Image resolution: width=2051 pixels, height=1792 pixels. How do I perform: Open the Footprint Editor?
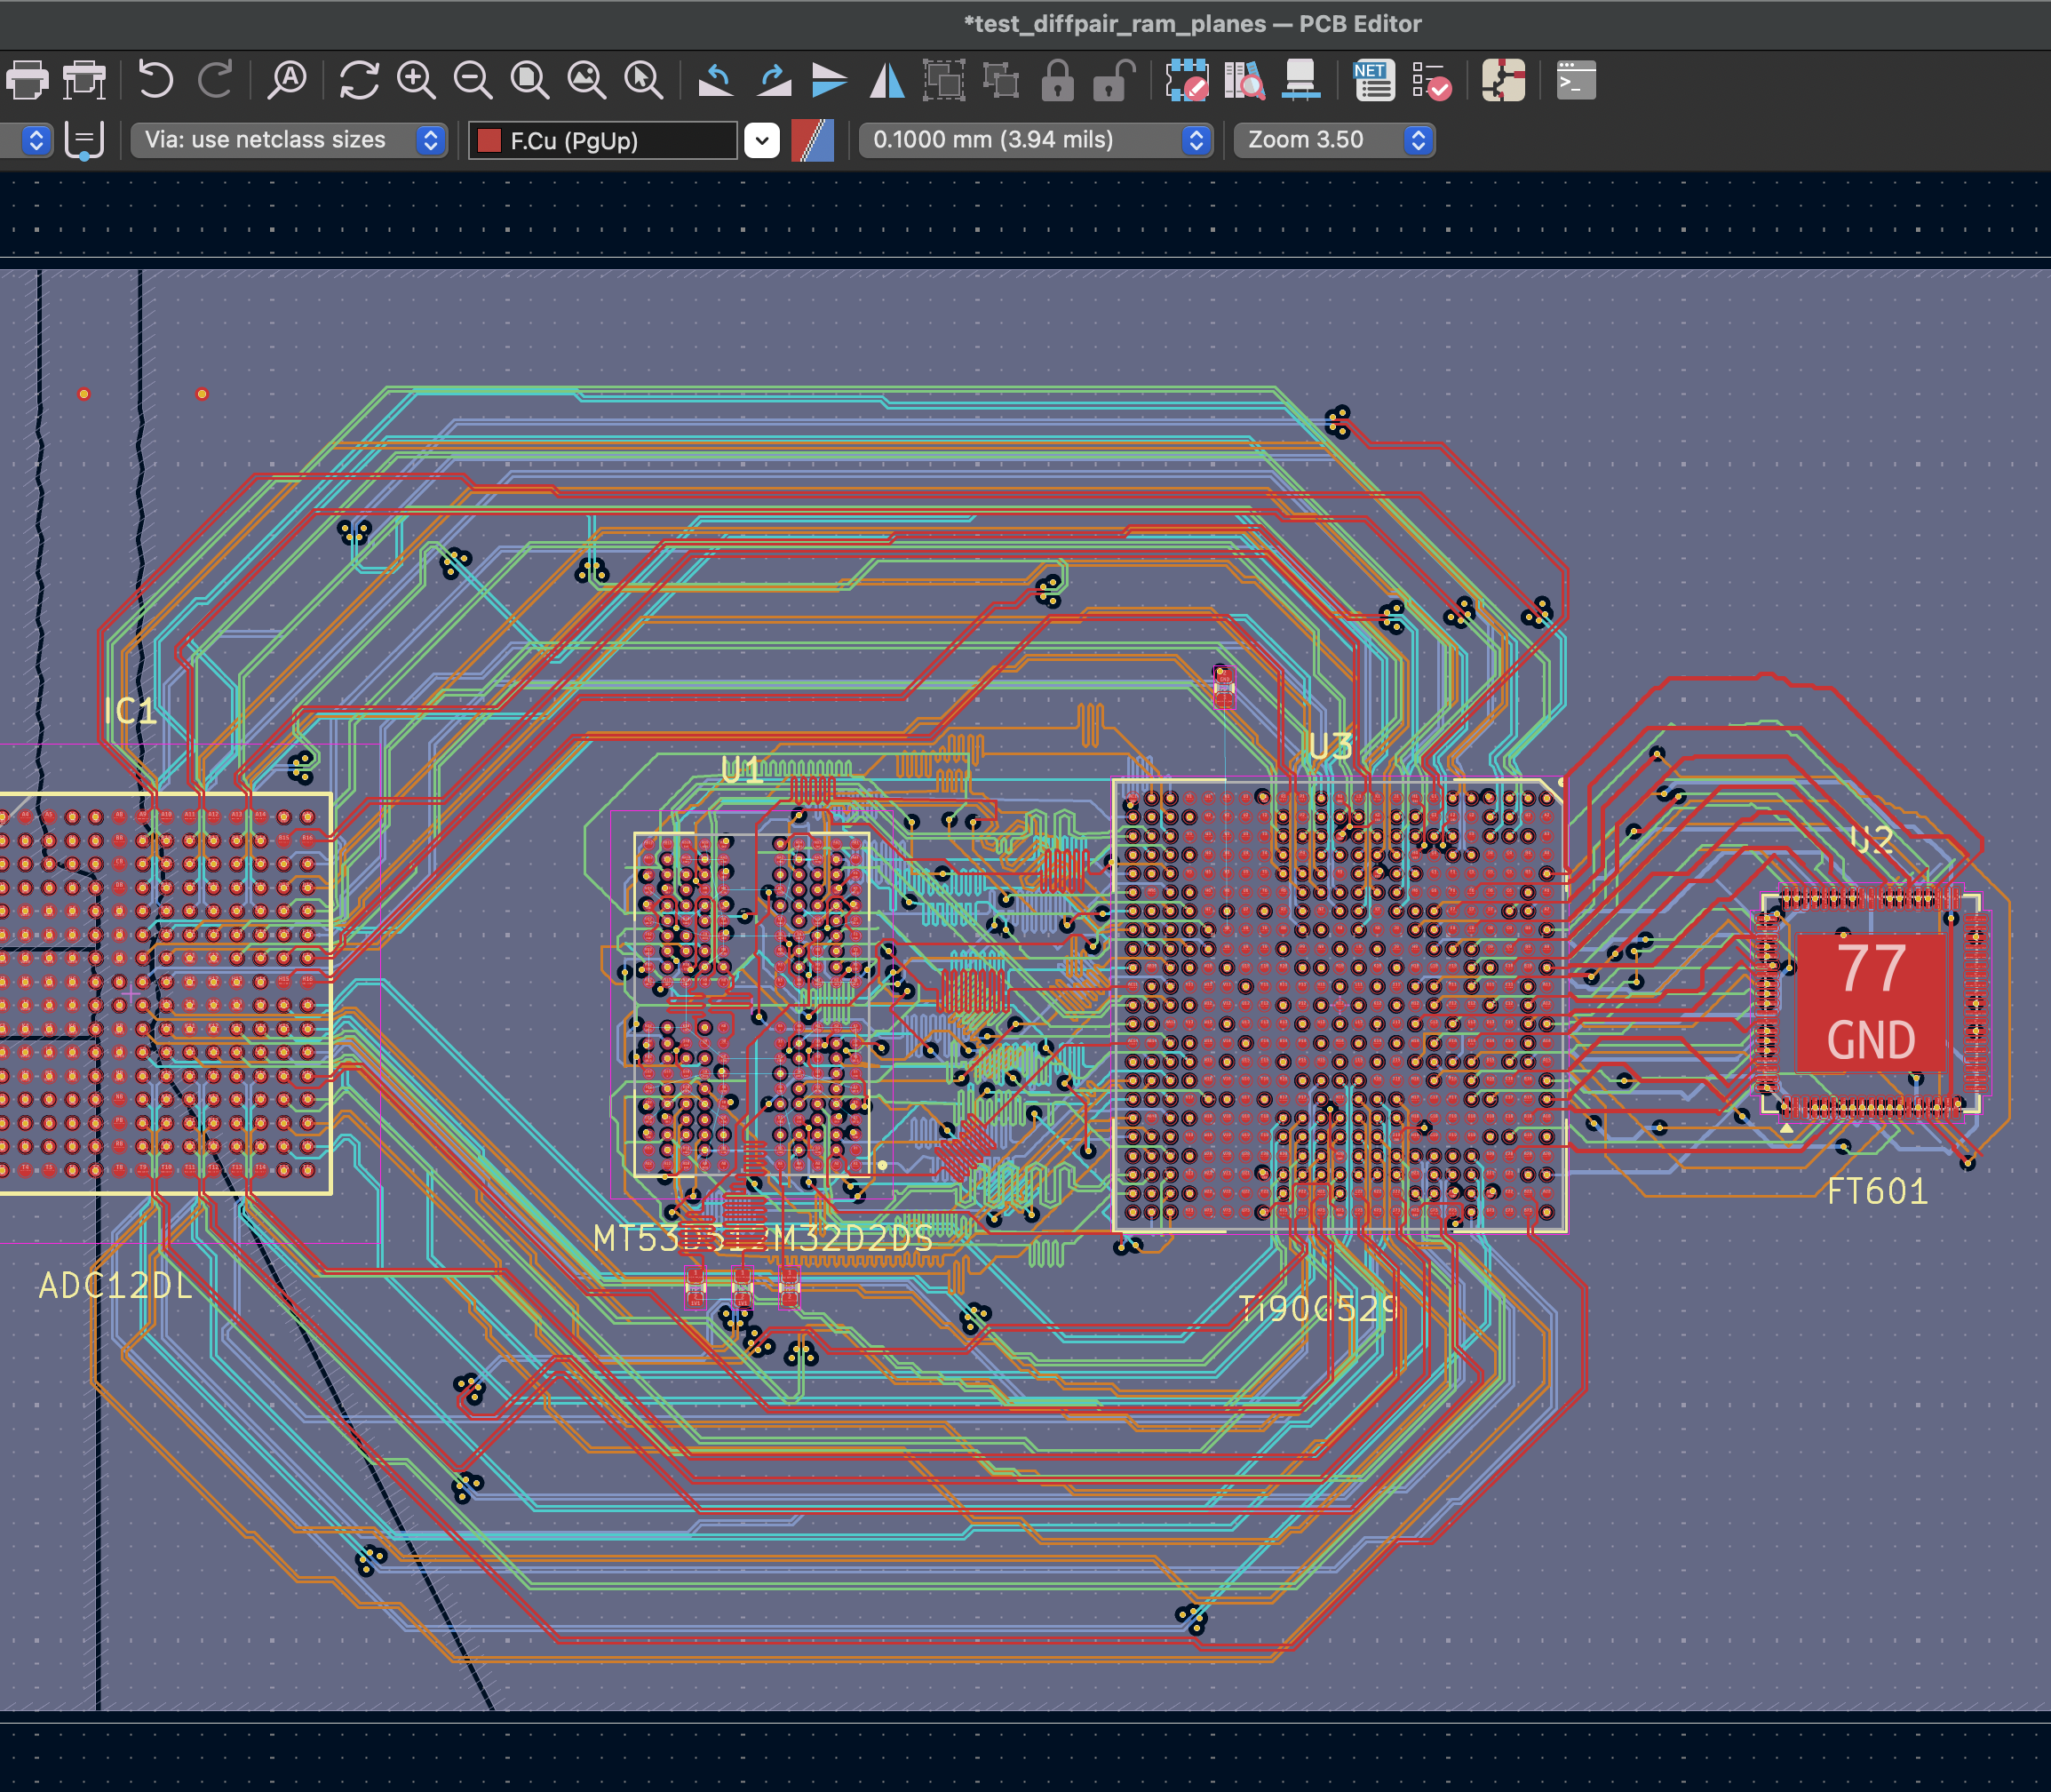(x=1187, y=80)
